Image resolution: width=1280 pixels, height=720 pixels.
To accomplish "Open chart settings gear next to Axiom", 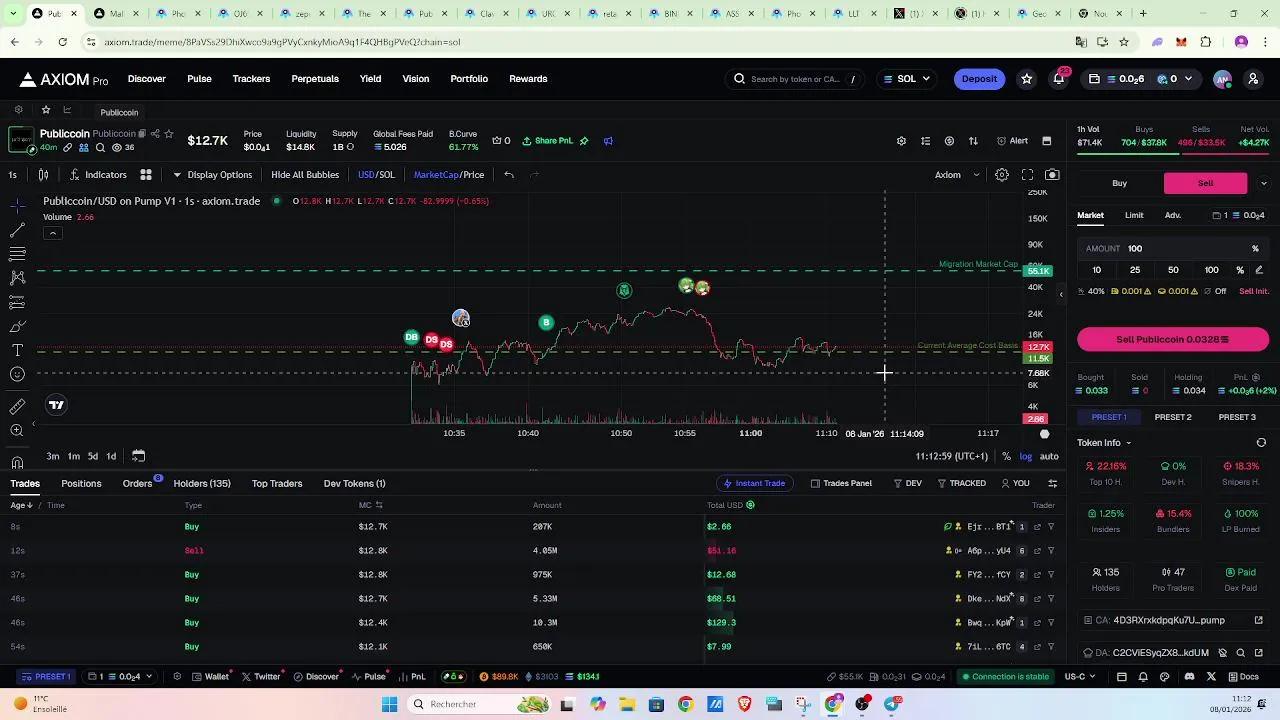I will pyautogui.click(x=1001, y=175).
